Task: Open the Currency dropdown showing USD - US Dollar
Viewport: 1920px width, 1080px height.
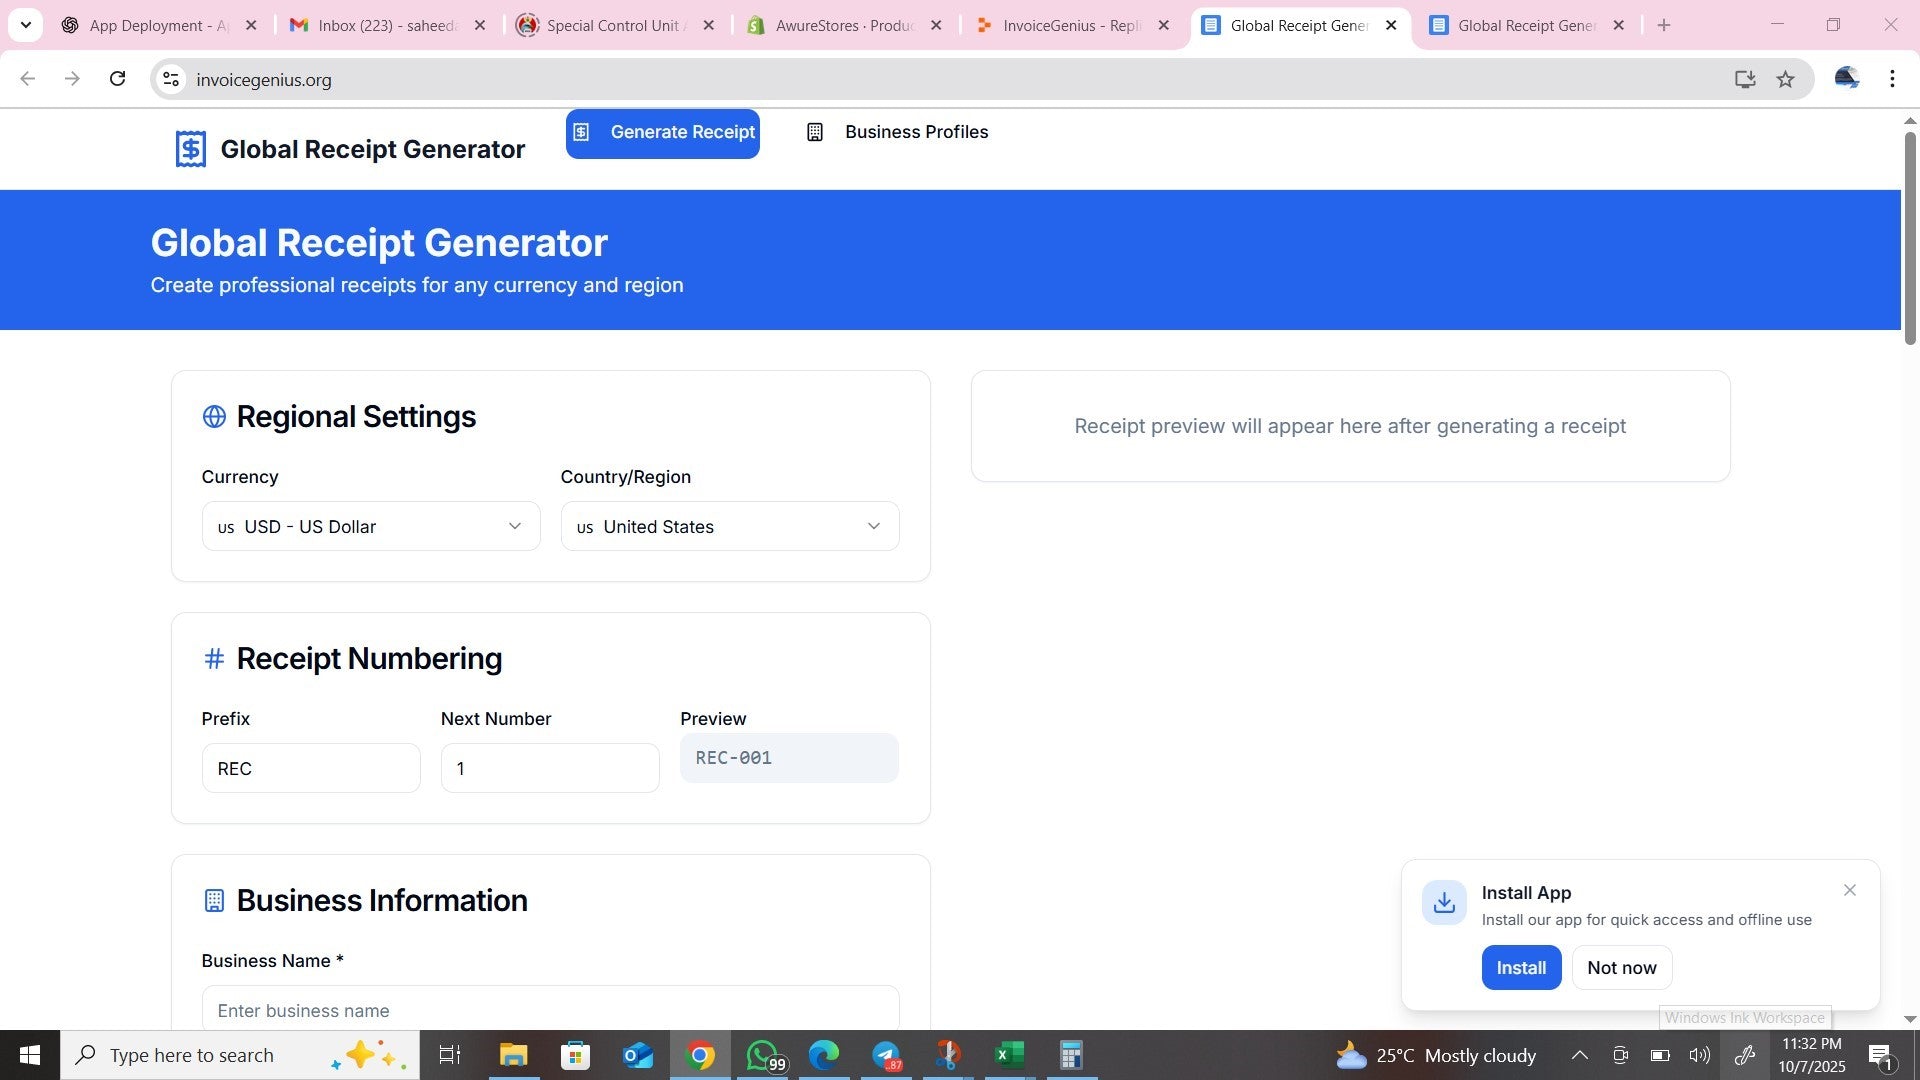Action: pyautogui.click(x=370, y=526)
